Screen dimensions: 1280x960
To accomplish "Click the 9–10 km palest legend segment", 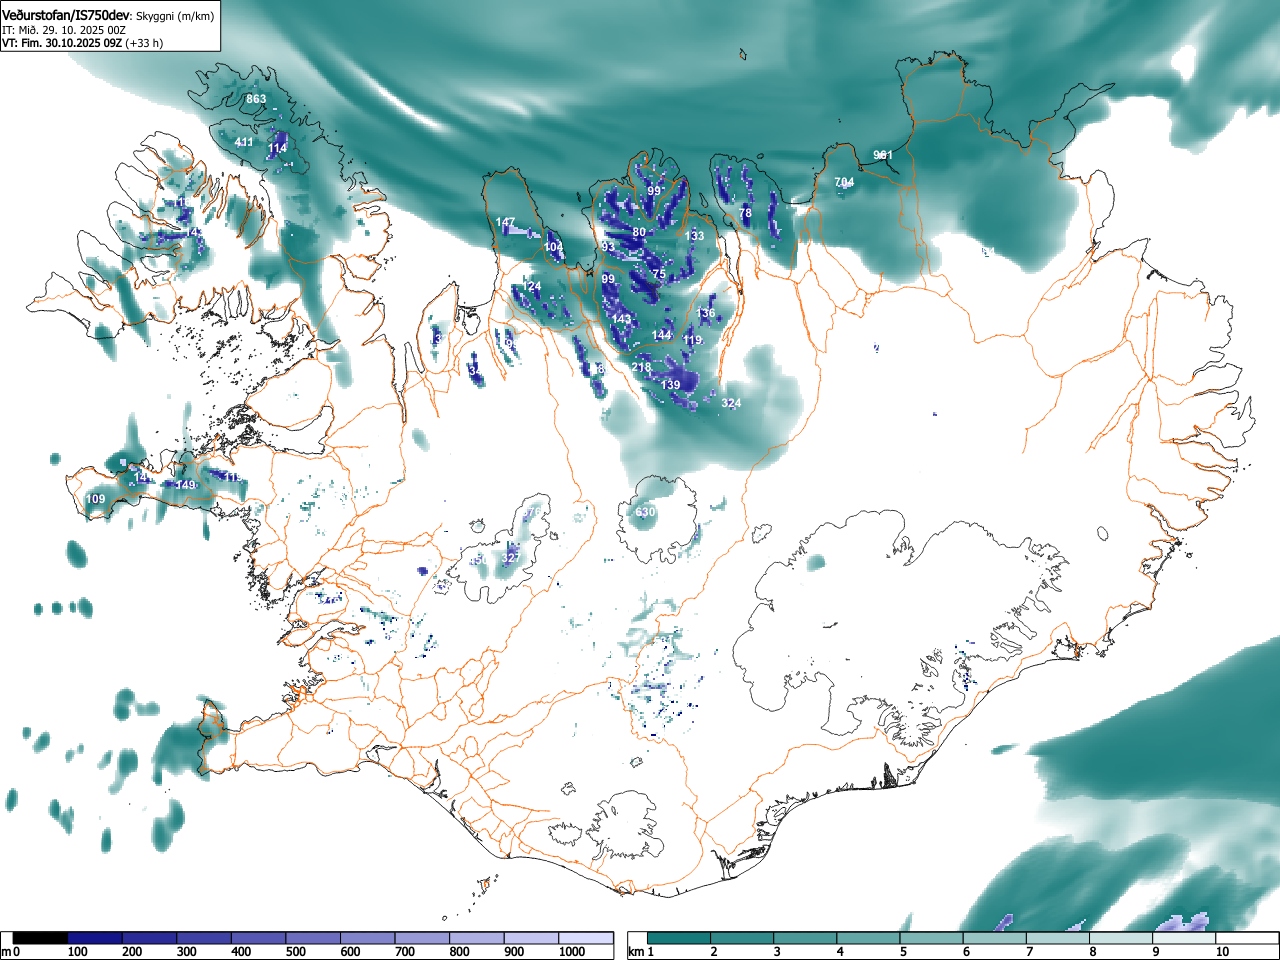I will click(x=1185, y=938).
